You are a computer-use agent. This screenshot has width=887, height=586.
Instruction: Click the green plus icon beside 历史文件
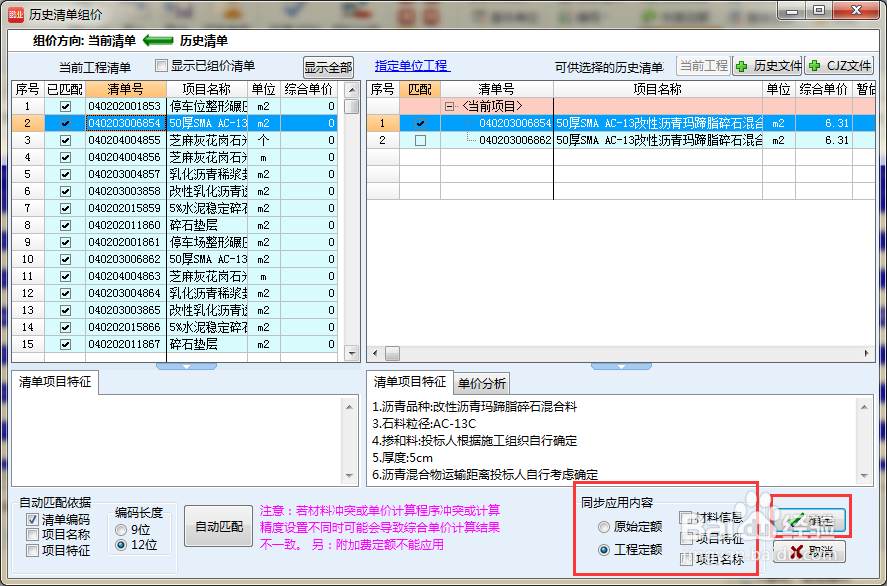(x=741, y=66)
